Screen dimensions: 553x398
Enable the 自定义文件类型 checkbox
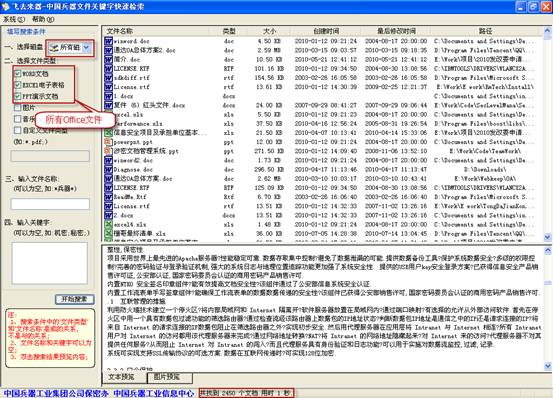(17, 130)
